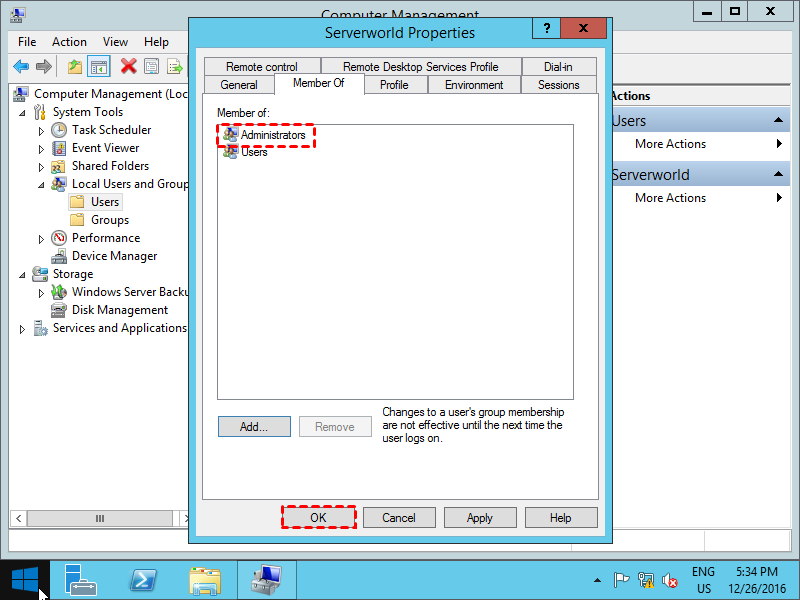
Task: Open Server Manager from the taskbar
Action: point(81,581)
